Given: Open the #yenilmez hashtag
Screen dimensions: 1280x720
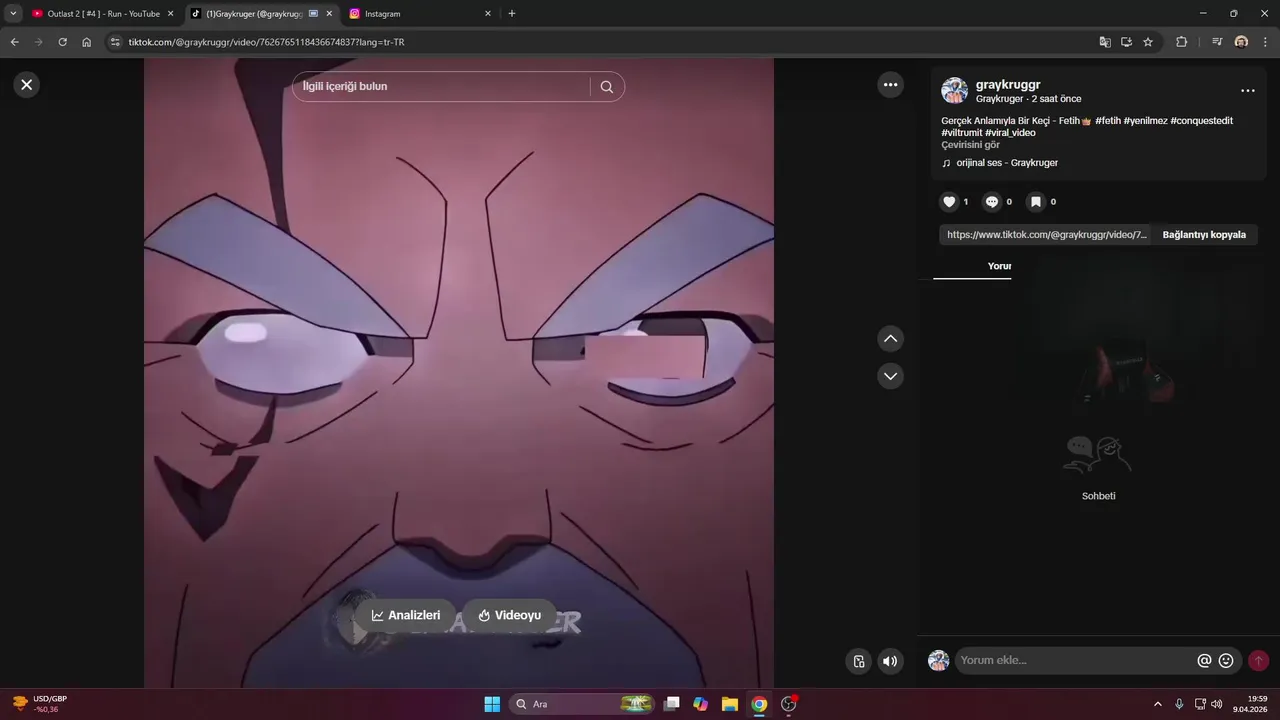Looking at the screenshot, I should 1145,121.
